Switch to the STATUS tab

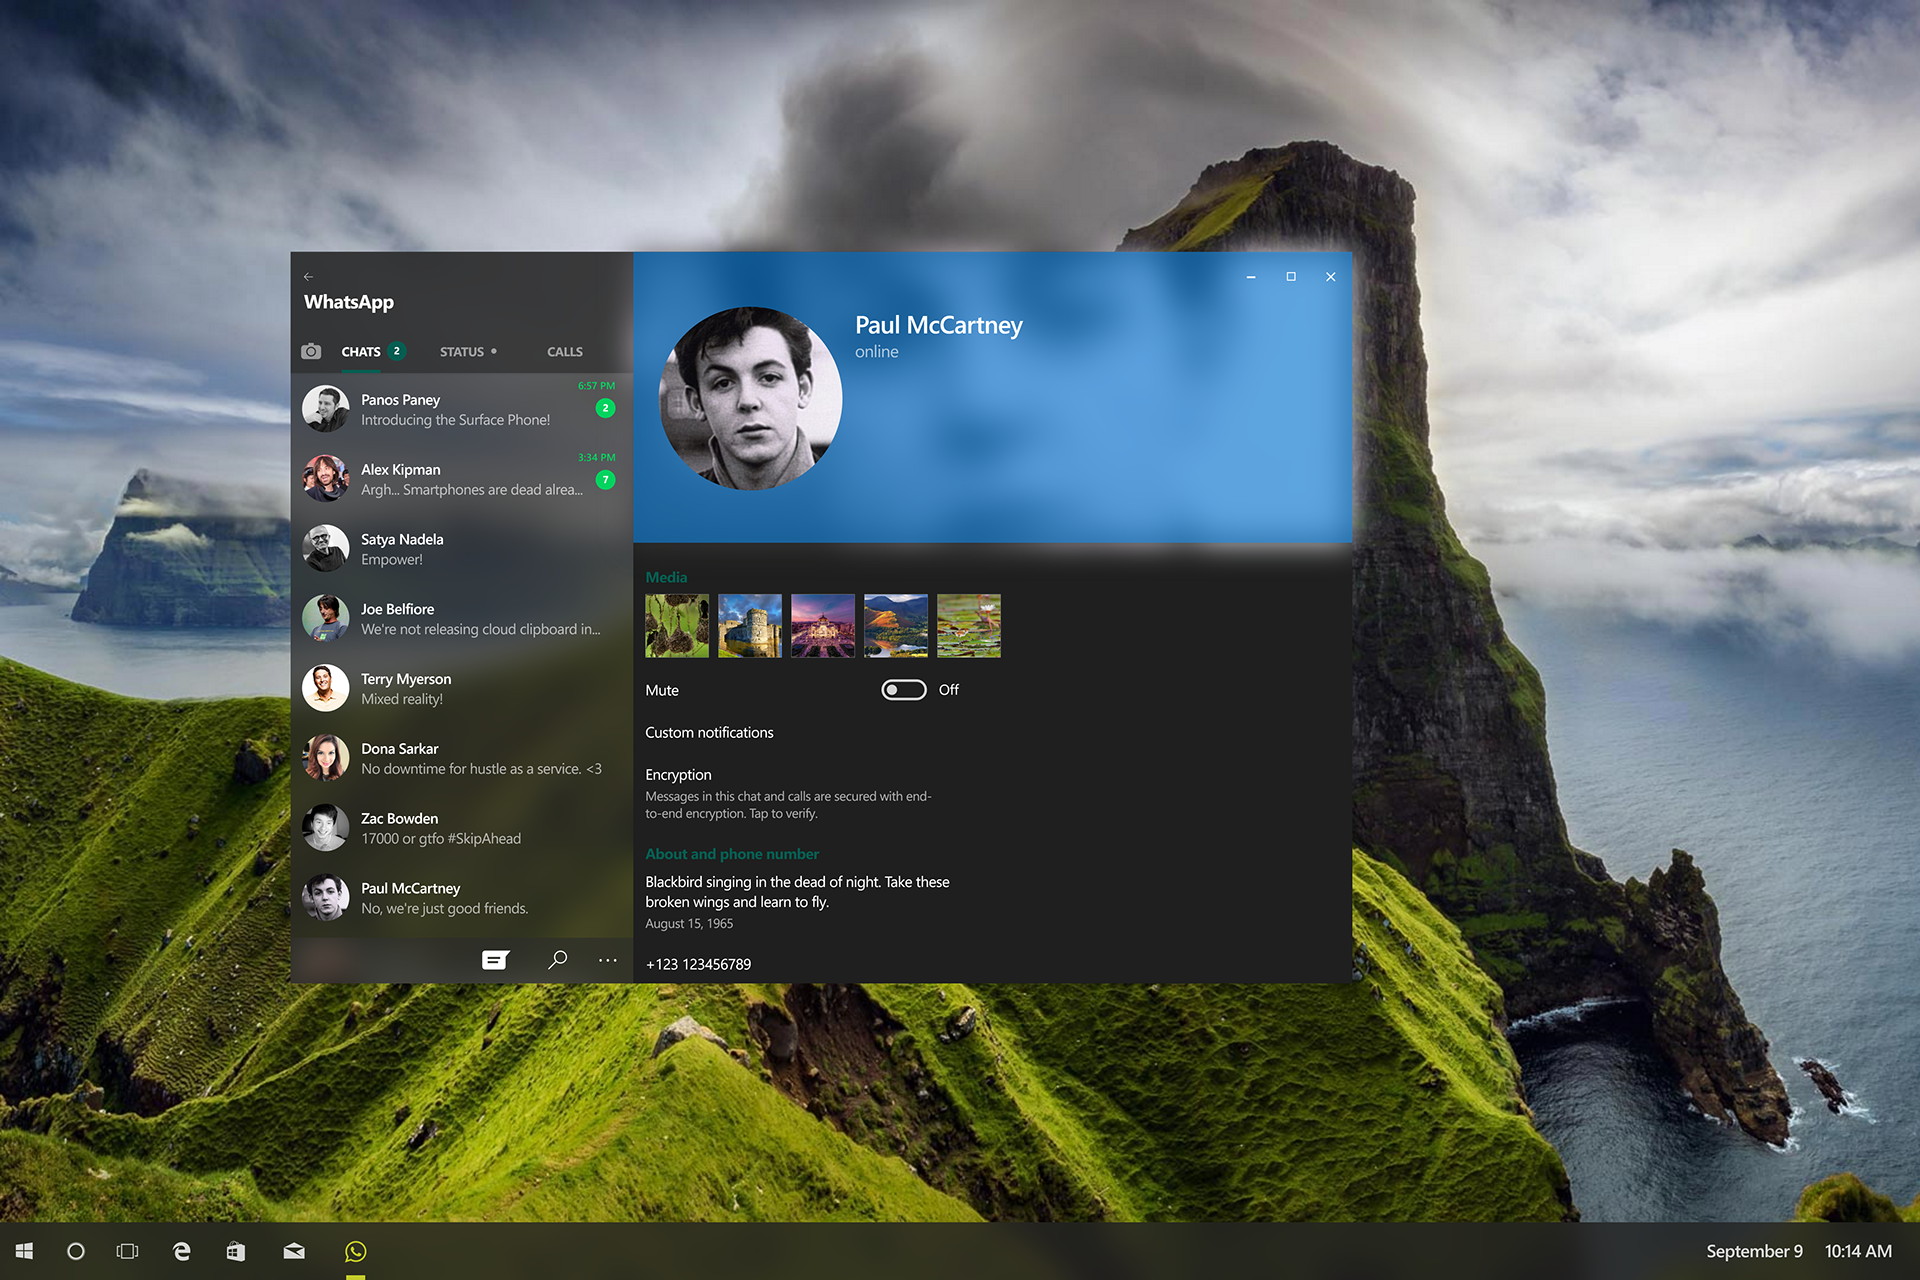point(462,352)
